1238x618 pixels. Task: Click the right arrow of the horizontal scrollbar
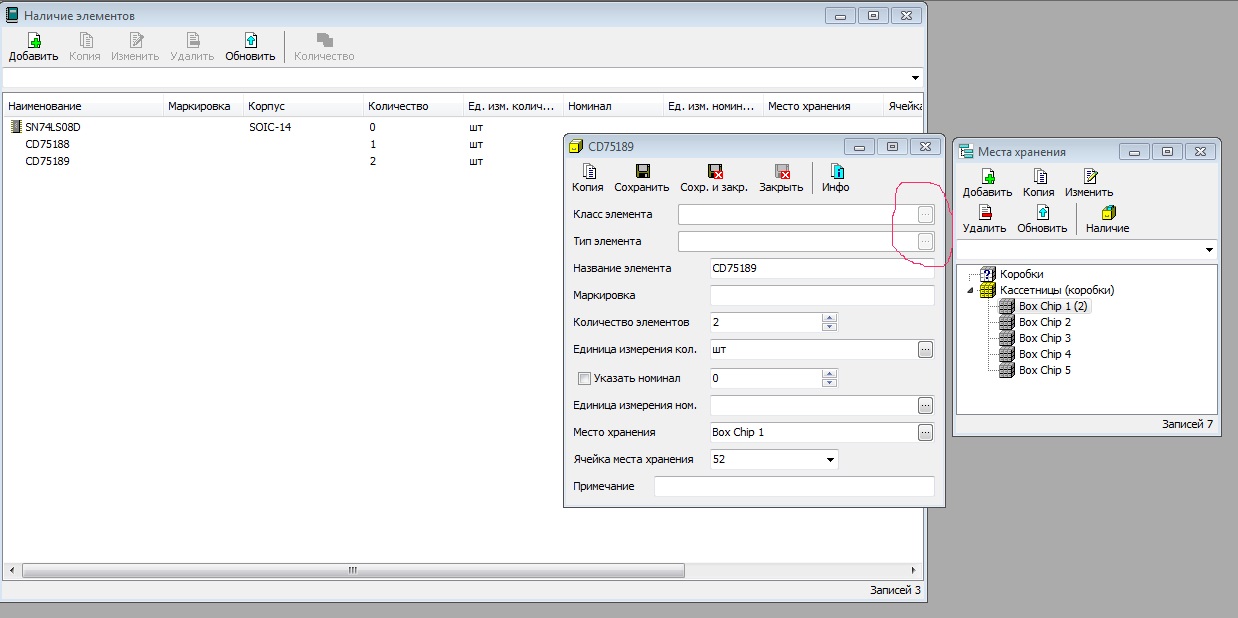(x=915, y=570)
